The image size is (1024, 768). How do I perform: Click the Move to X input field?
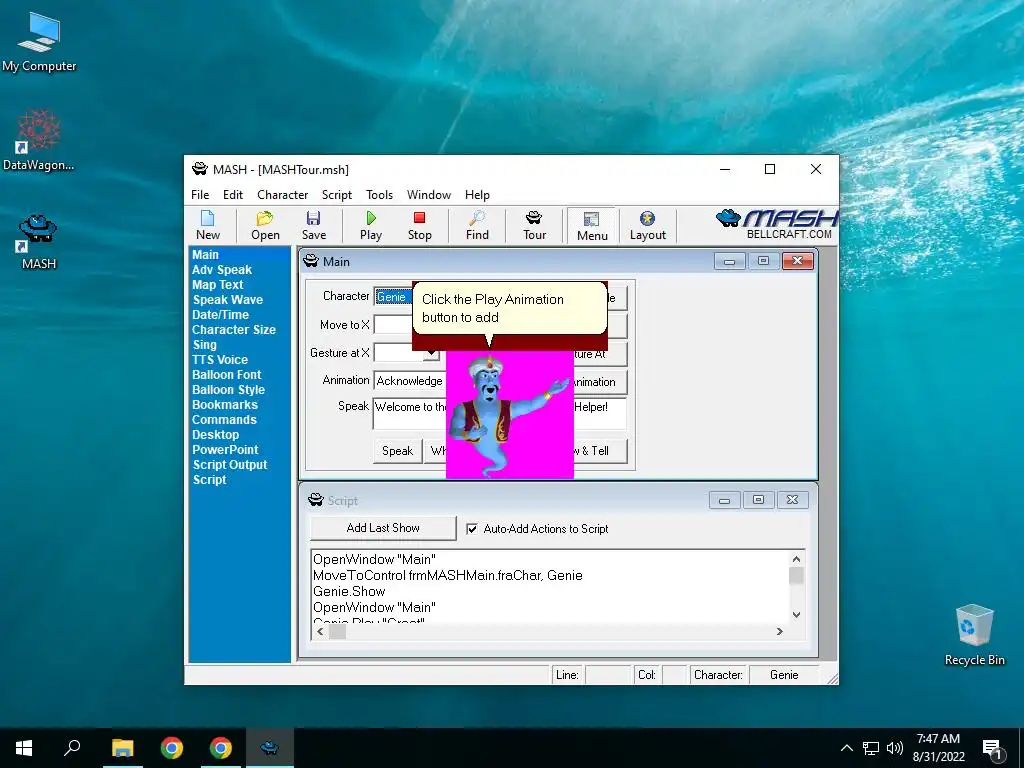click(394, 325)
